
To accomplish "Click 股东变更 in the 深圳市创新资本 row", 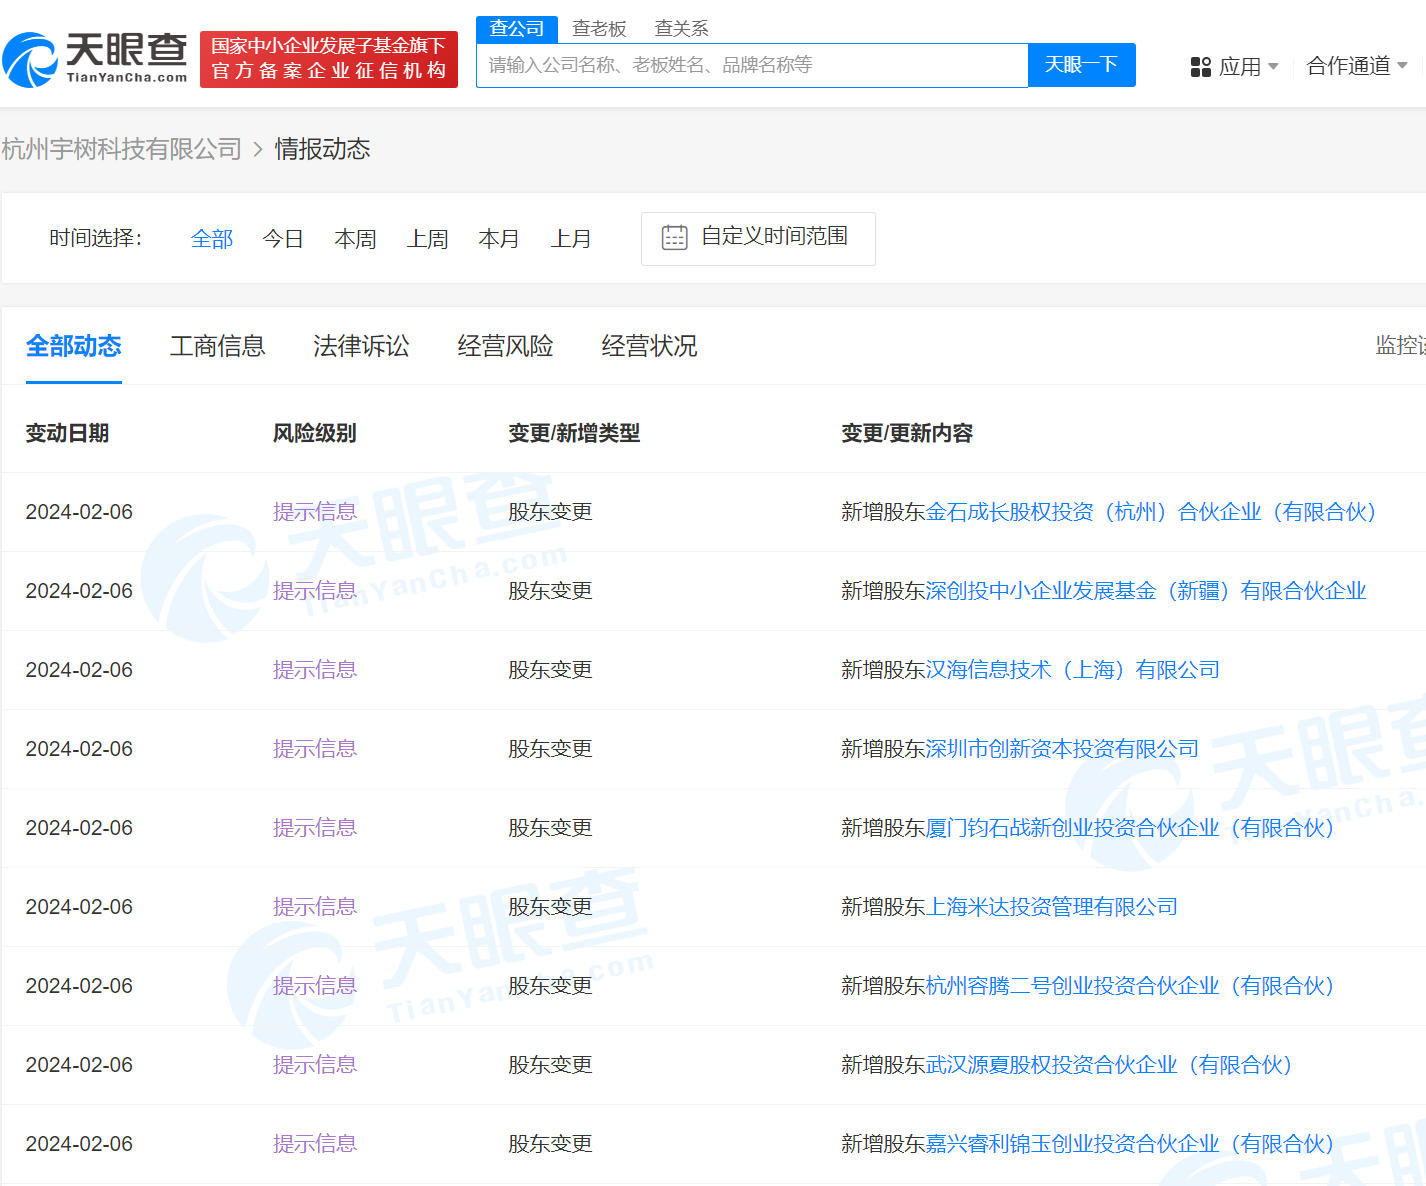I will [550, 749].
